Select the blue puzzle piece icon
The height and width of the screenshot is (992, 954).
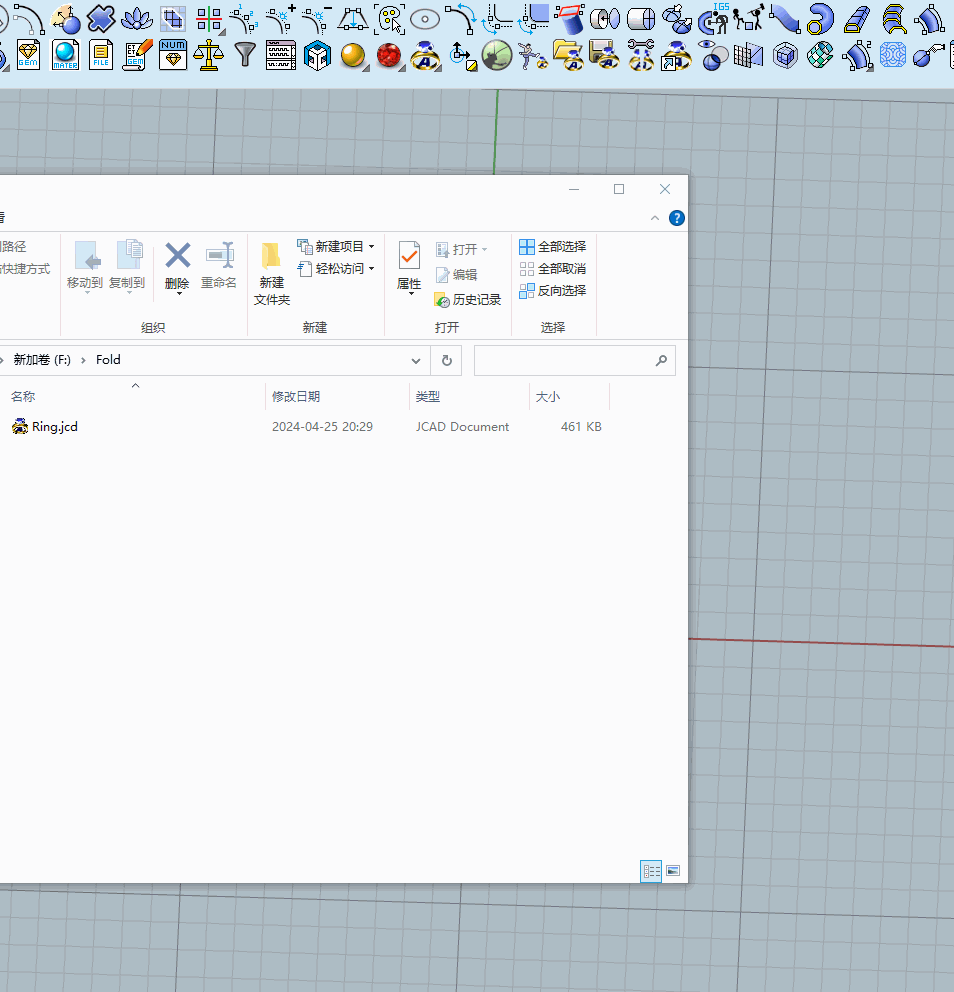(x=100, y=18)
